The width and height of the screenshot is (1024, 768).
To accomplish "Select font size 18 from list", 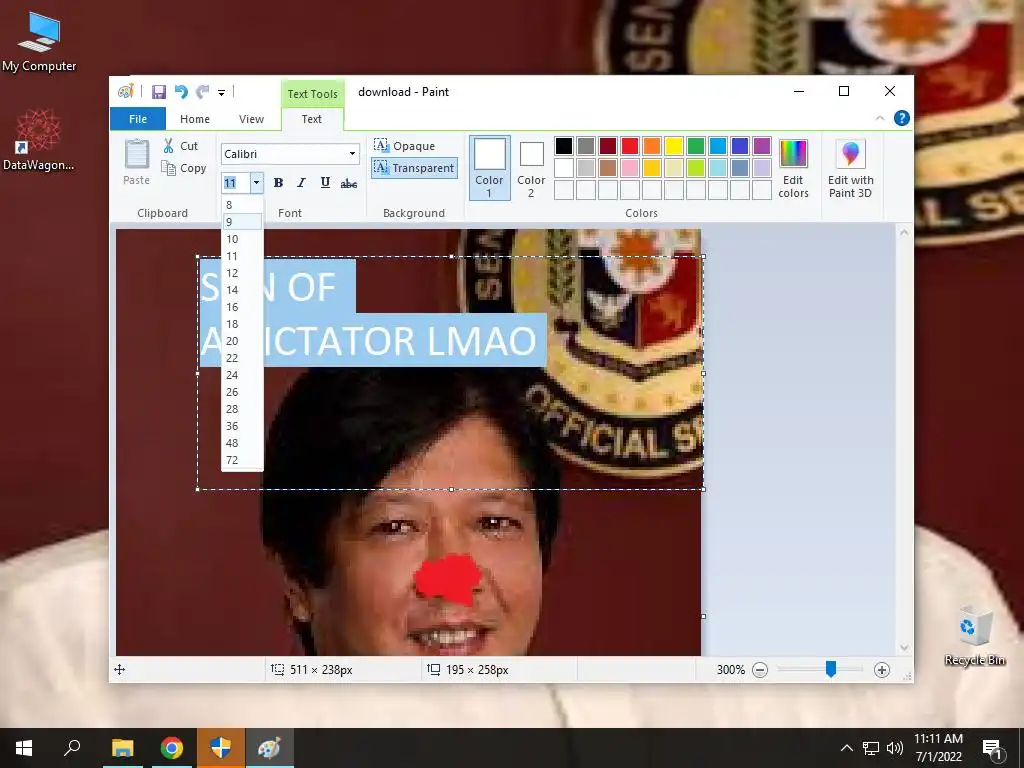I will (x=242, y=324).
